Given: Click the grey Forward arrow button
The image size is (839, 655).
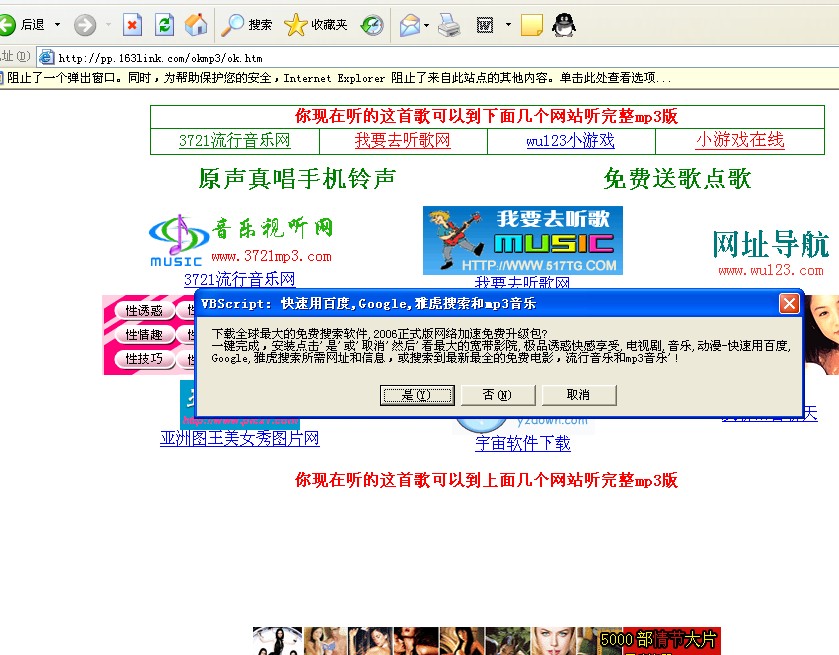Looking at the screenshot, I should (85, 25).
